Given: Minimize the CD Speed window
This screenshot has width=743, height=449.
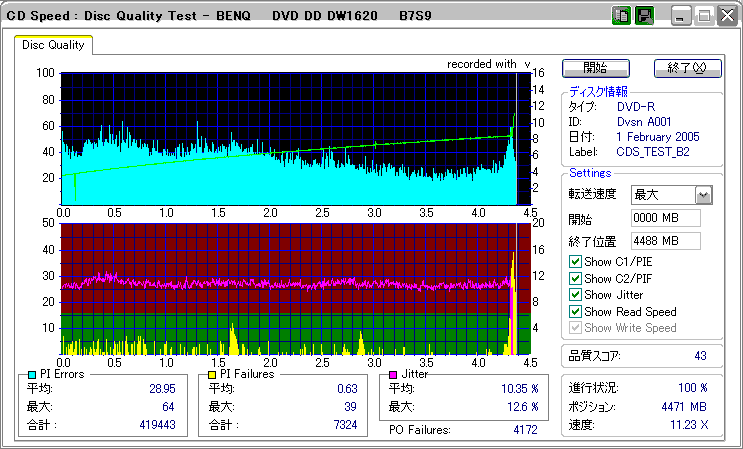Looking at the screenshot, I should pyautogui.click(x=681, y=16).
